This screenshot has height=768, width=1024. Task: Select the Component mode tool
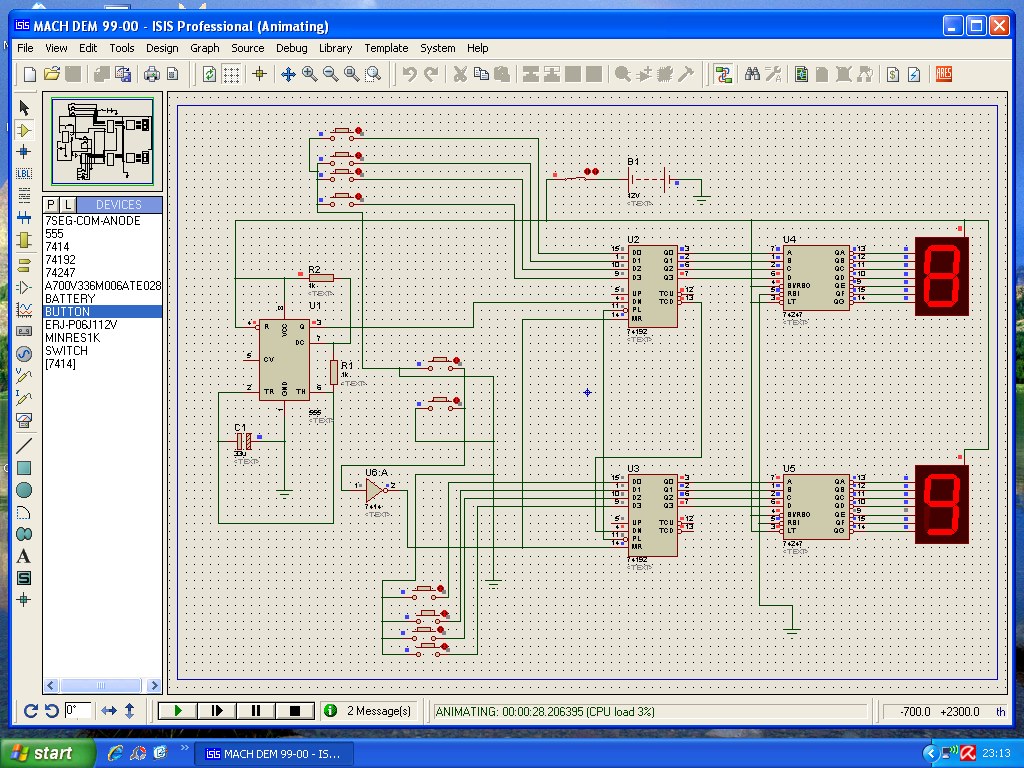coord(24,130)
